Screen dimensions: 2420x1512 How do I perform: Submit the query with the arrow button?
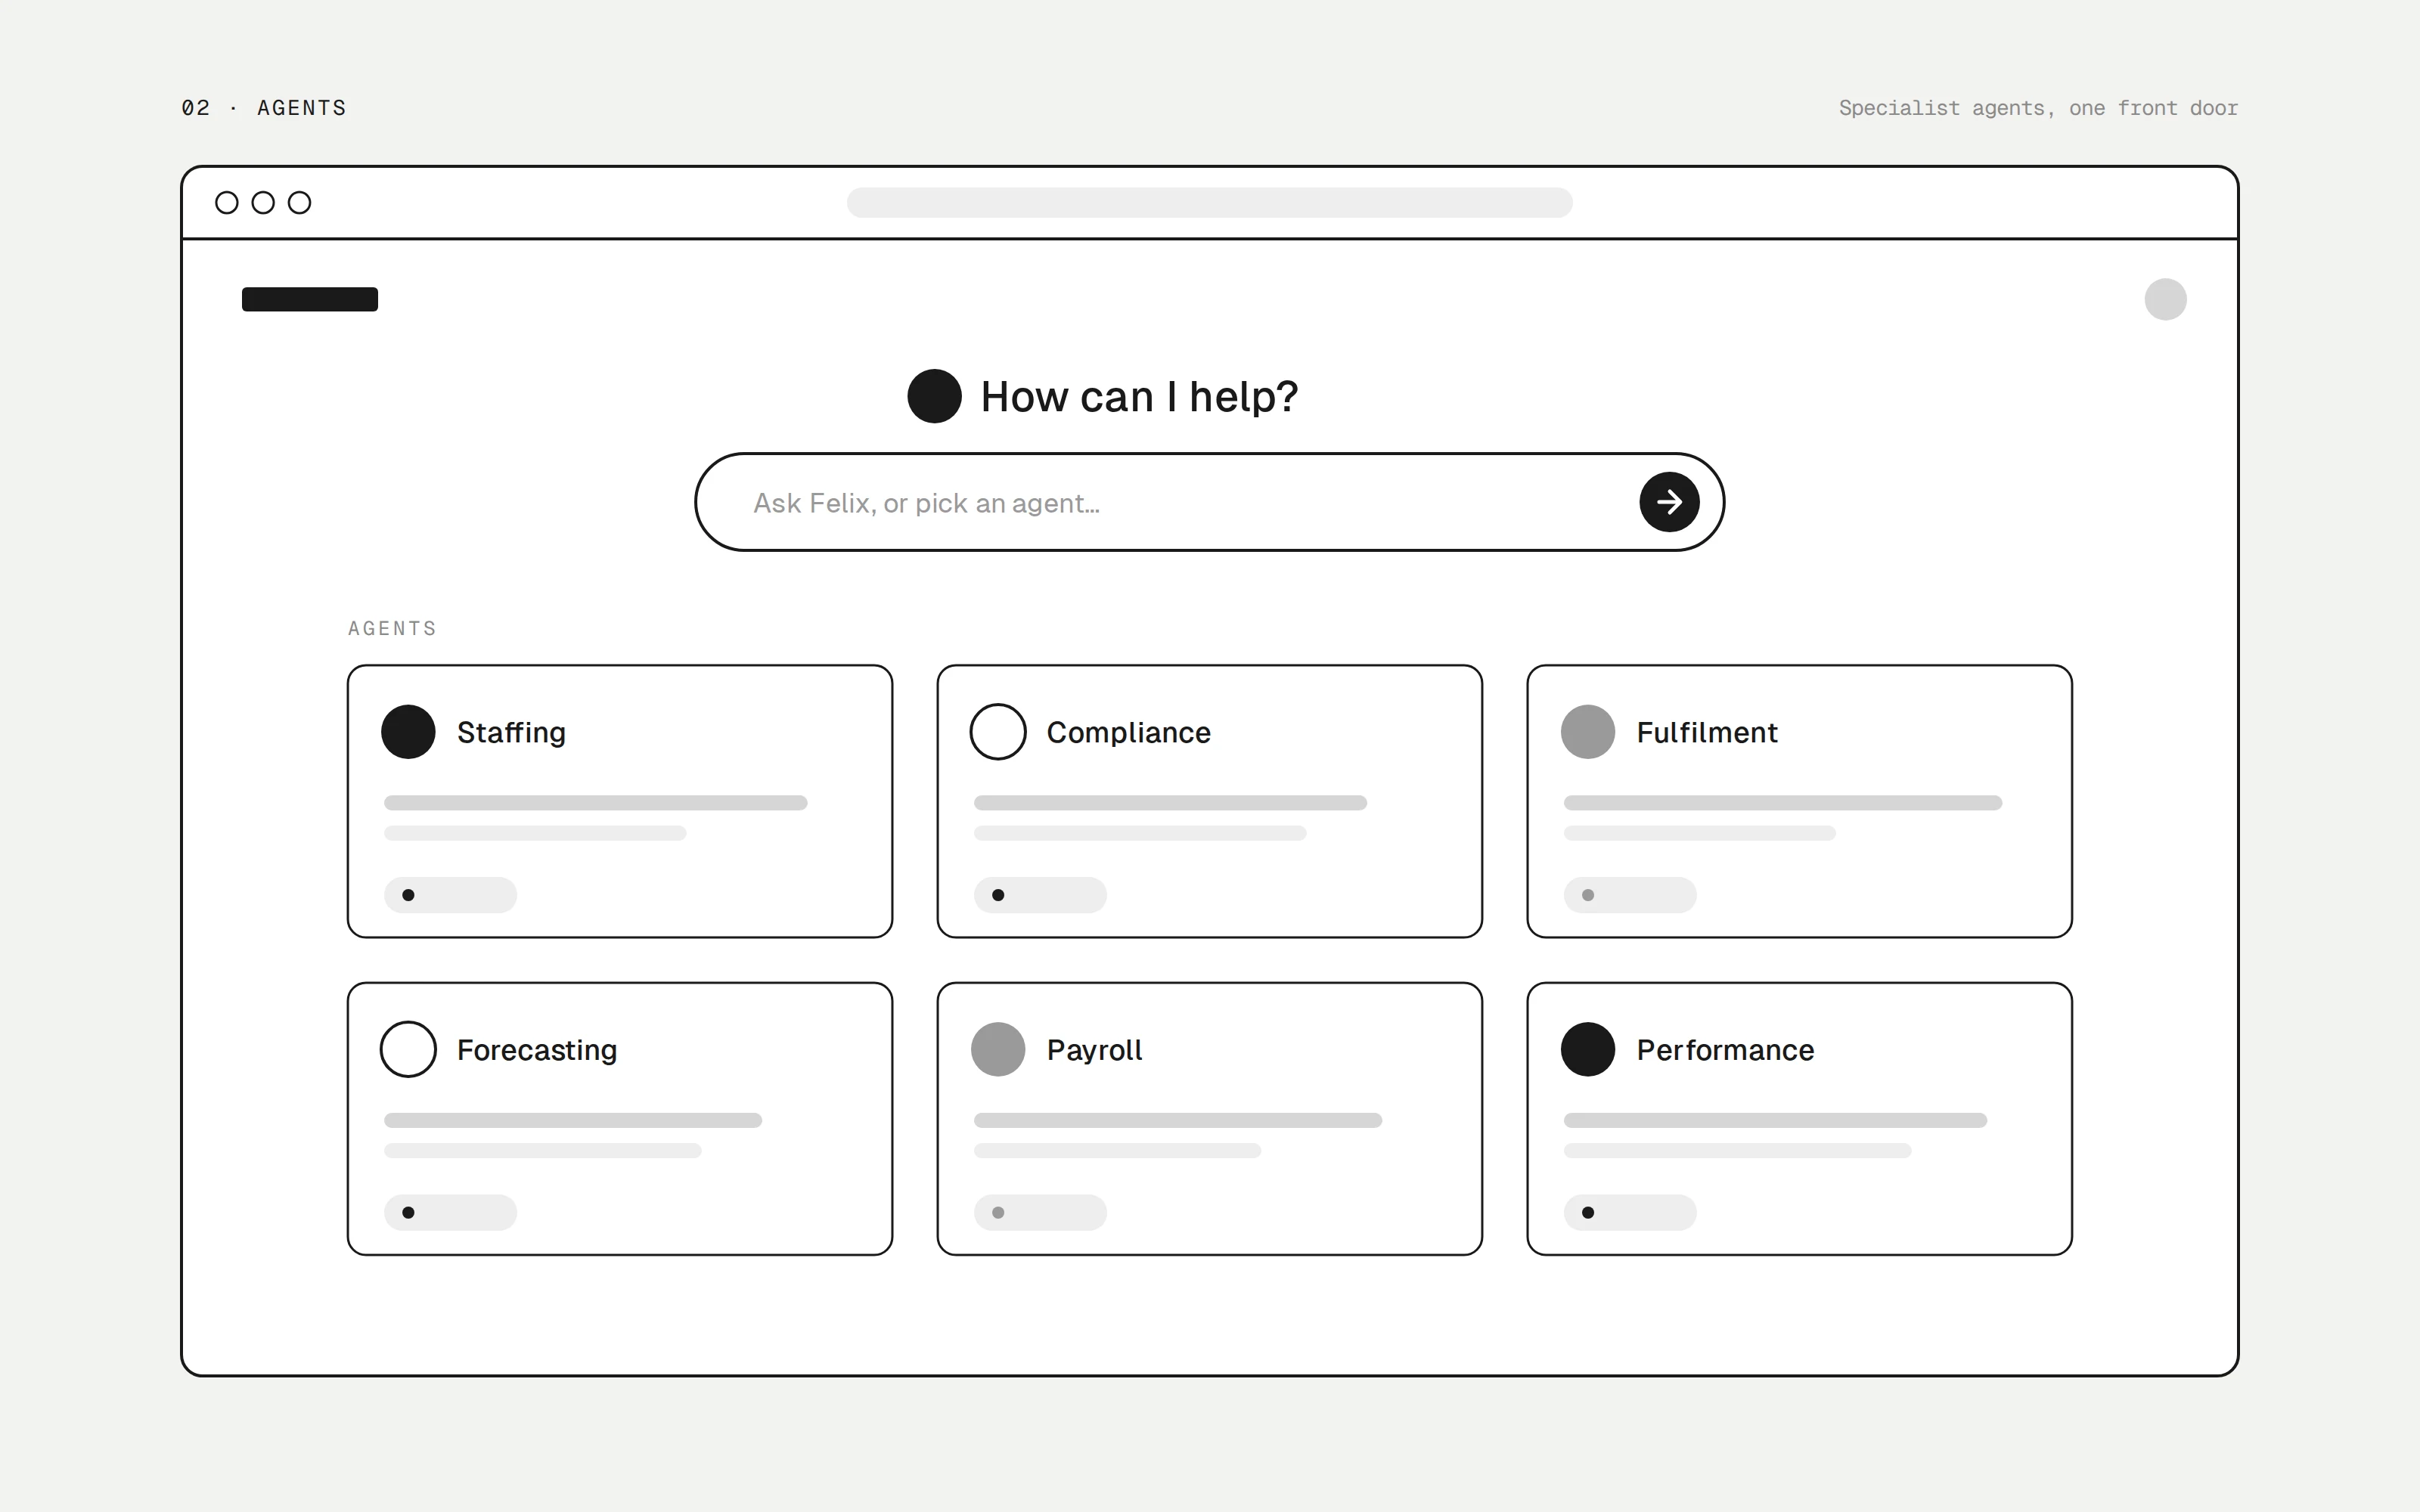1669,502
